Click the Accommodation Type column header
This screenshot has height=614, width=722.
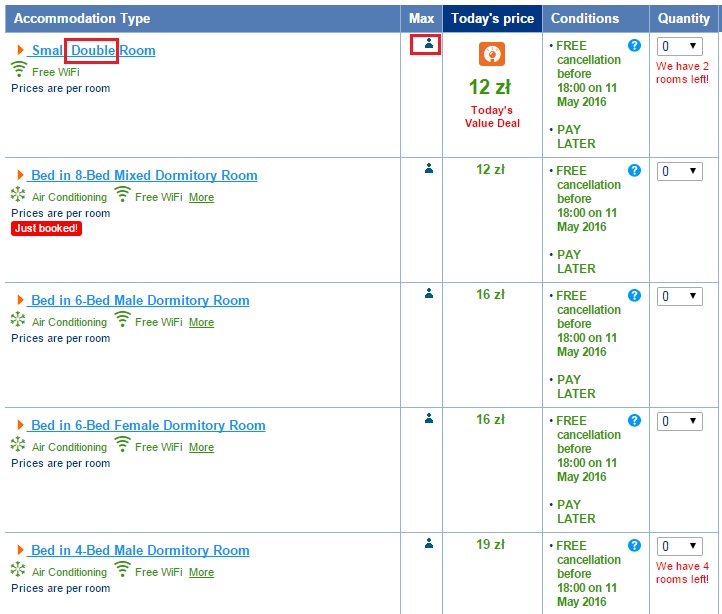click(x=203, y=18)
